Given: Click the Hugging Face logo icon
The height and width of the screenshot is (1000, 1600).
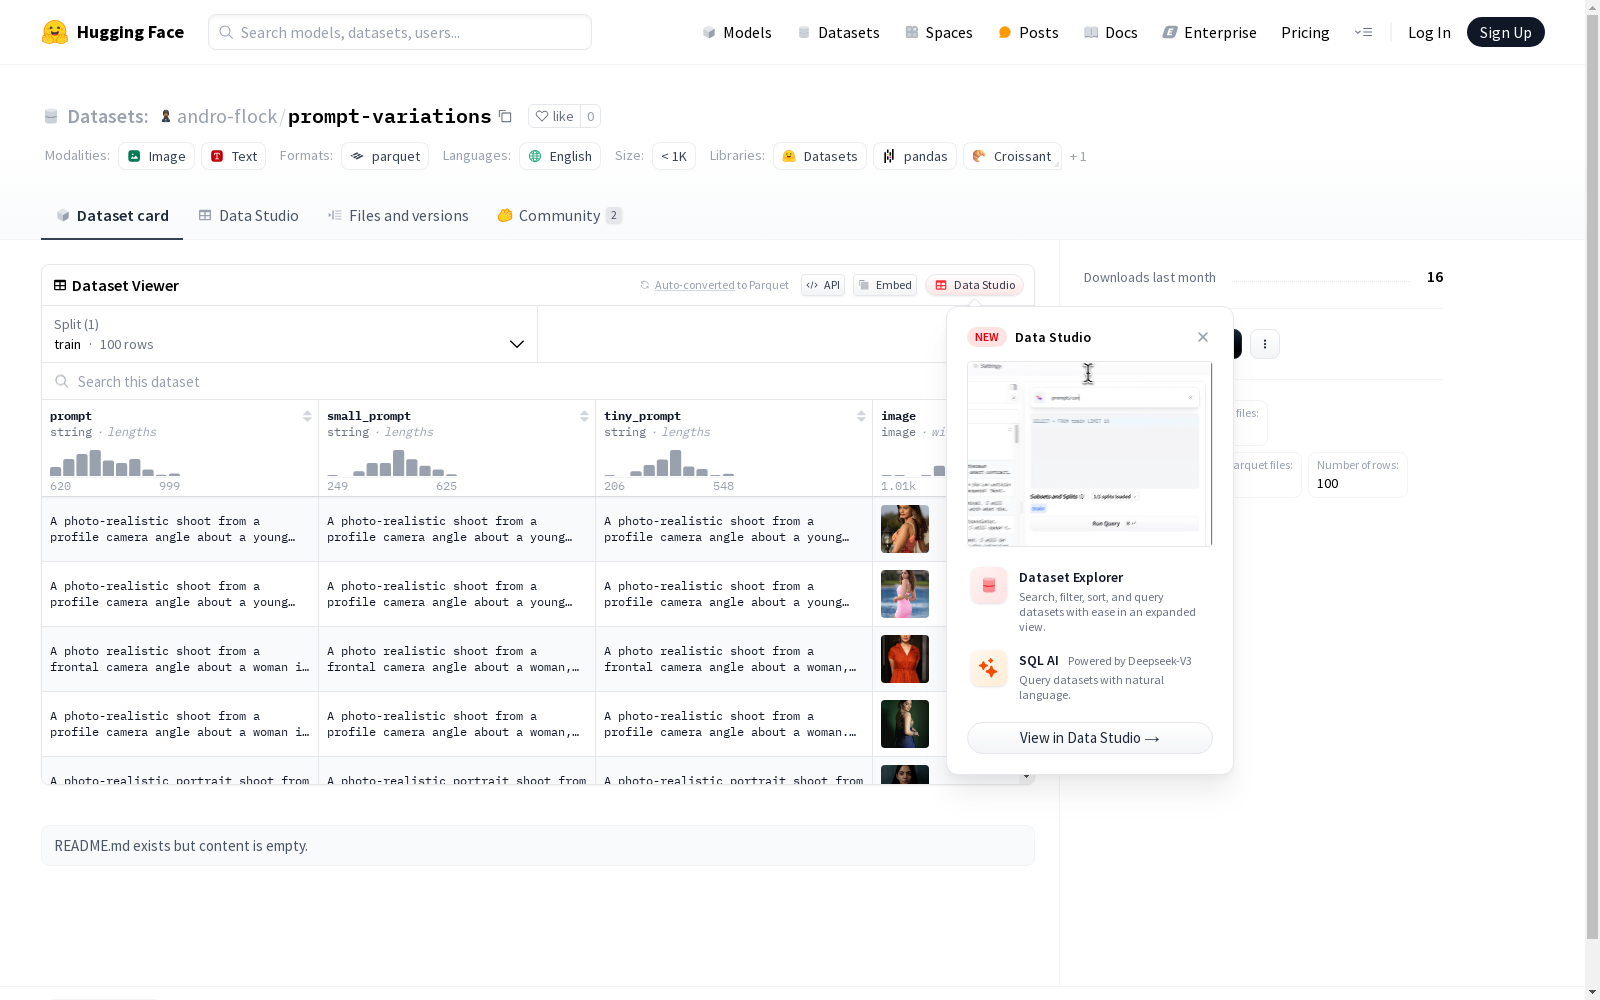Looking at the screenshot, I should tap(55, 32).
